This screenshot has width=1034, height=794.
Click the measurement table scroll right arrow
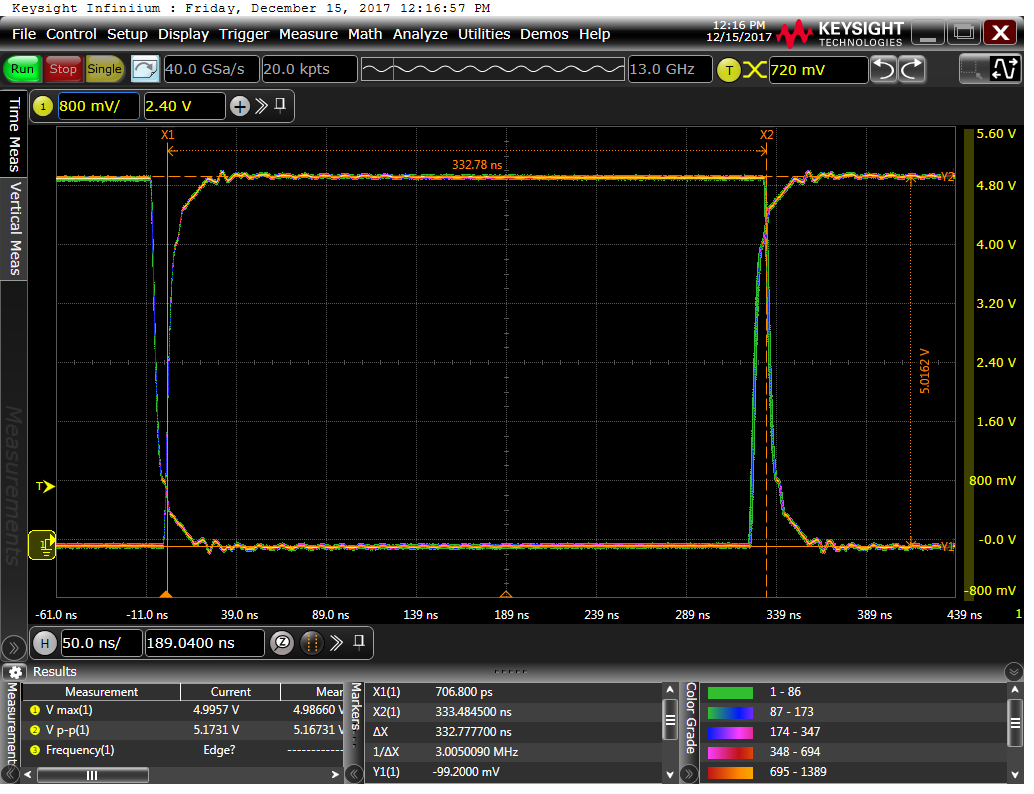tap(335, 775)
